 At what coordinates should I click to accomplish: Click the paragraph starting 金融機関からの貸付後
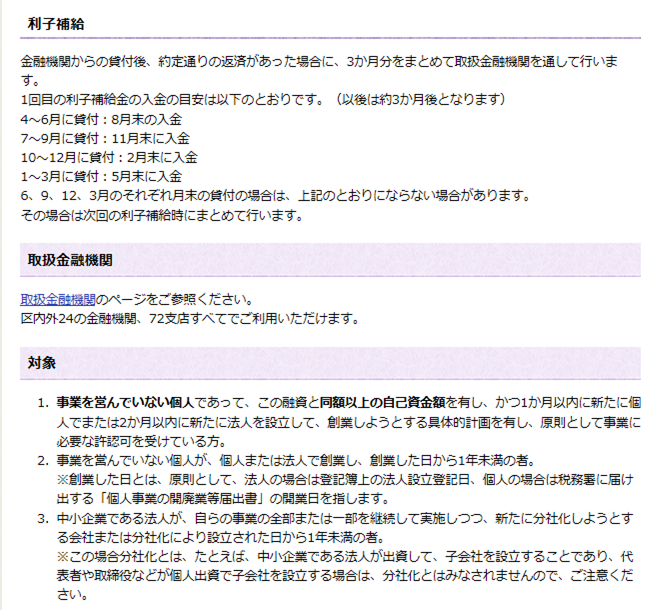(319, 71)
